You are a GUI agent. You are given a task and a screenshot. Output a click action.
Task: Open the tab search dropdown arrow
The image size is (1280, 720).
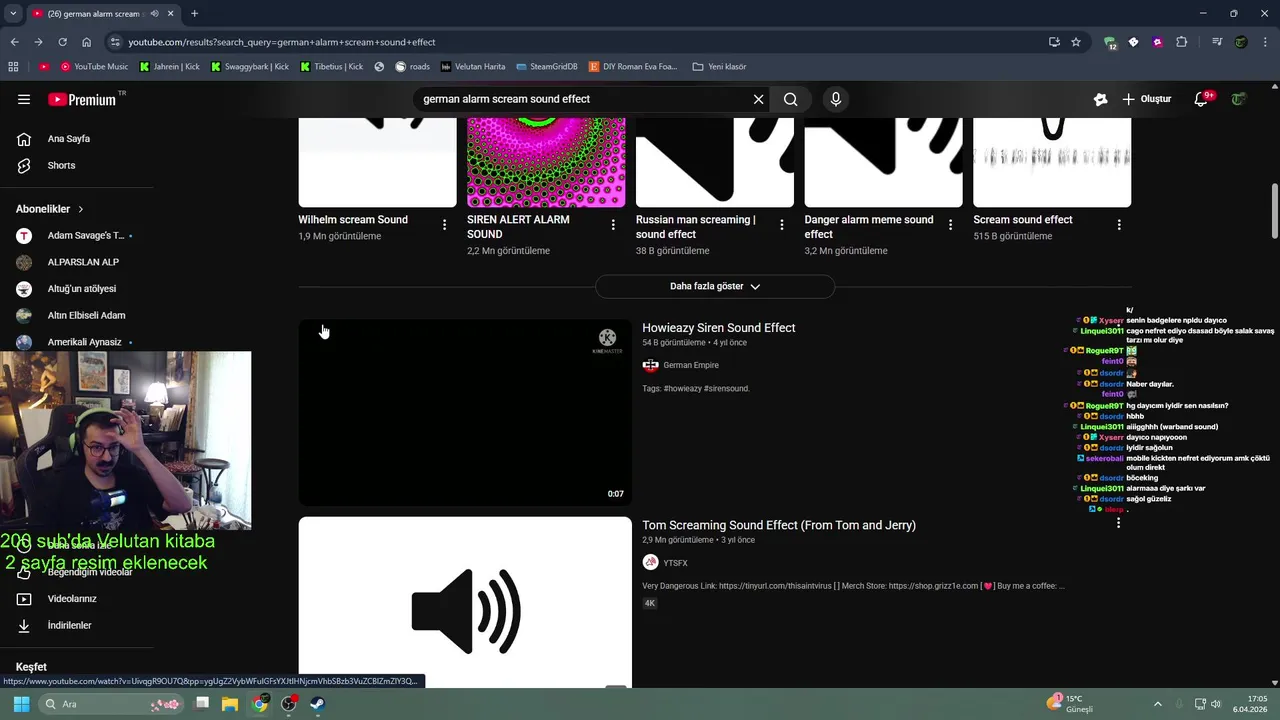[13, 13]
